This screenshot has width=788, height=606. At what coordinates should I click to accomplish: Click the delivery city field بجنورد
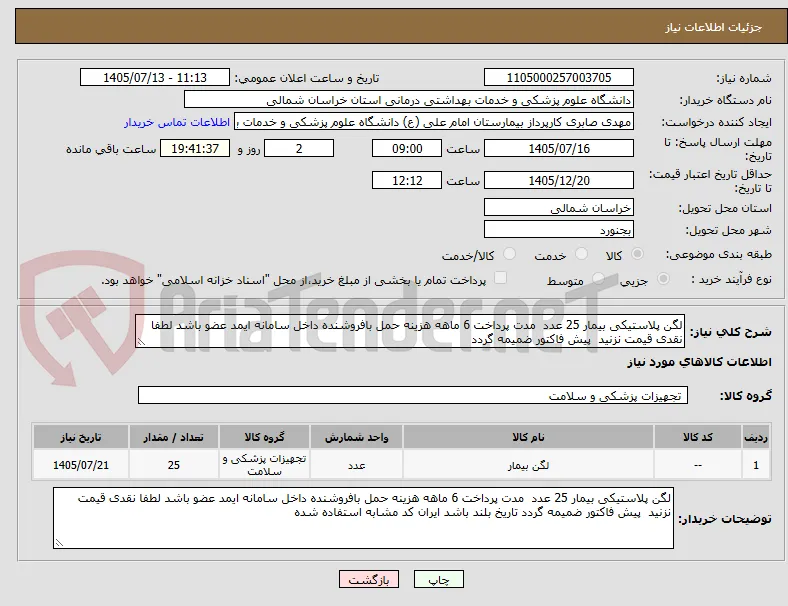(x=558, y=230)
